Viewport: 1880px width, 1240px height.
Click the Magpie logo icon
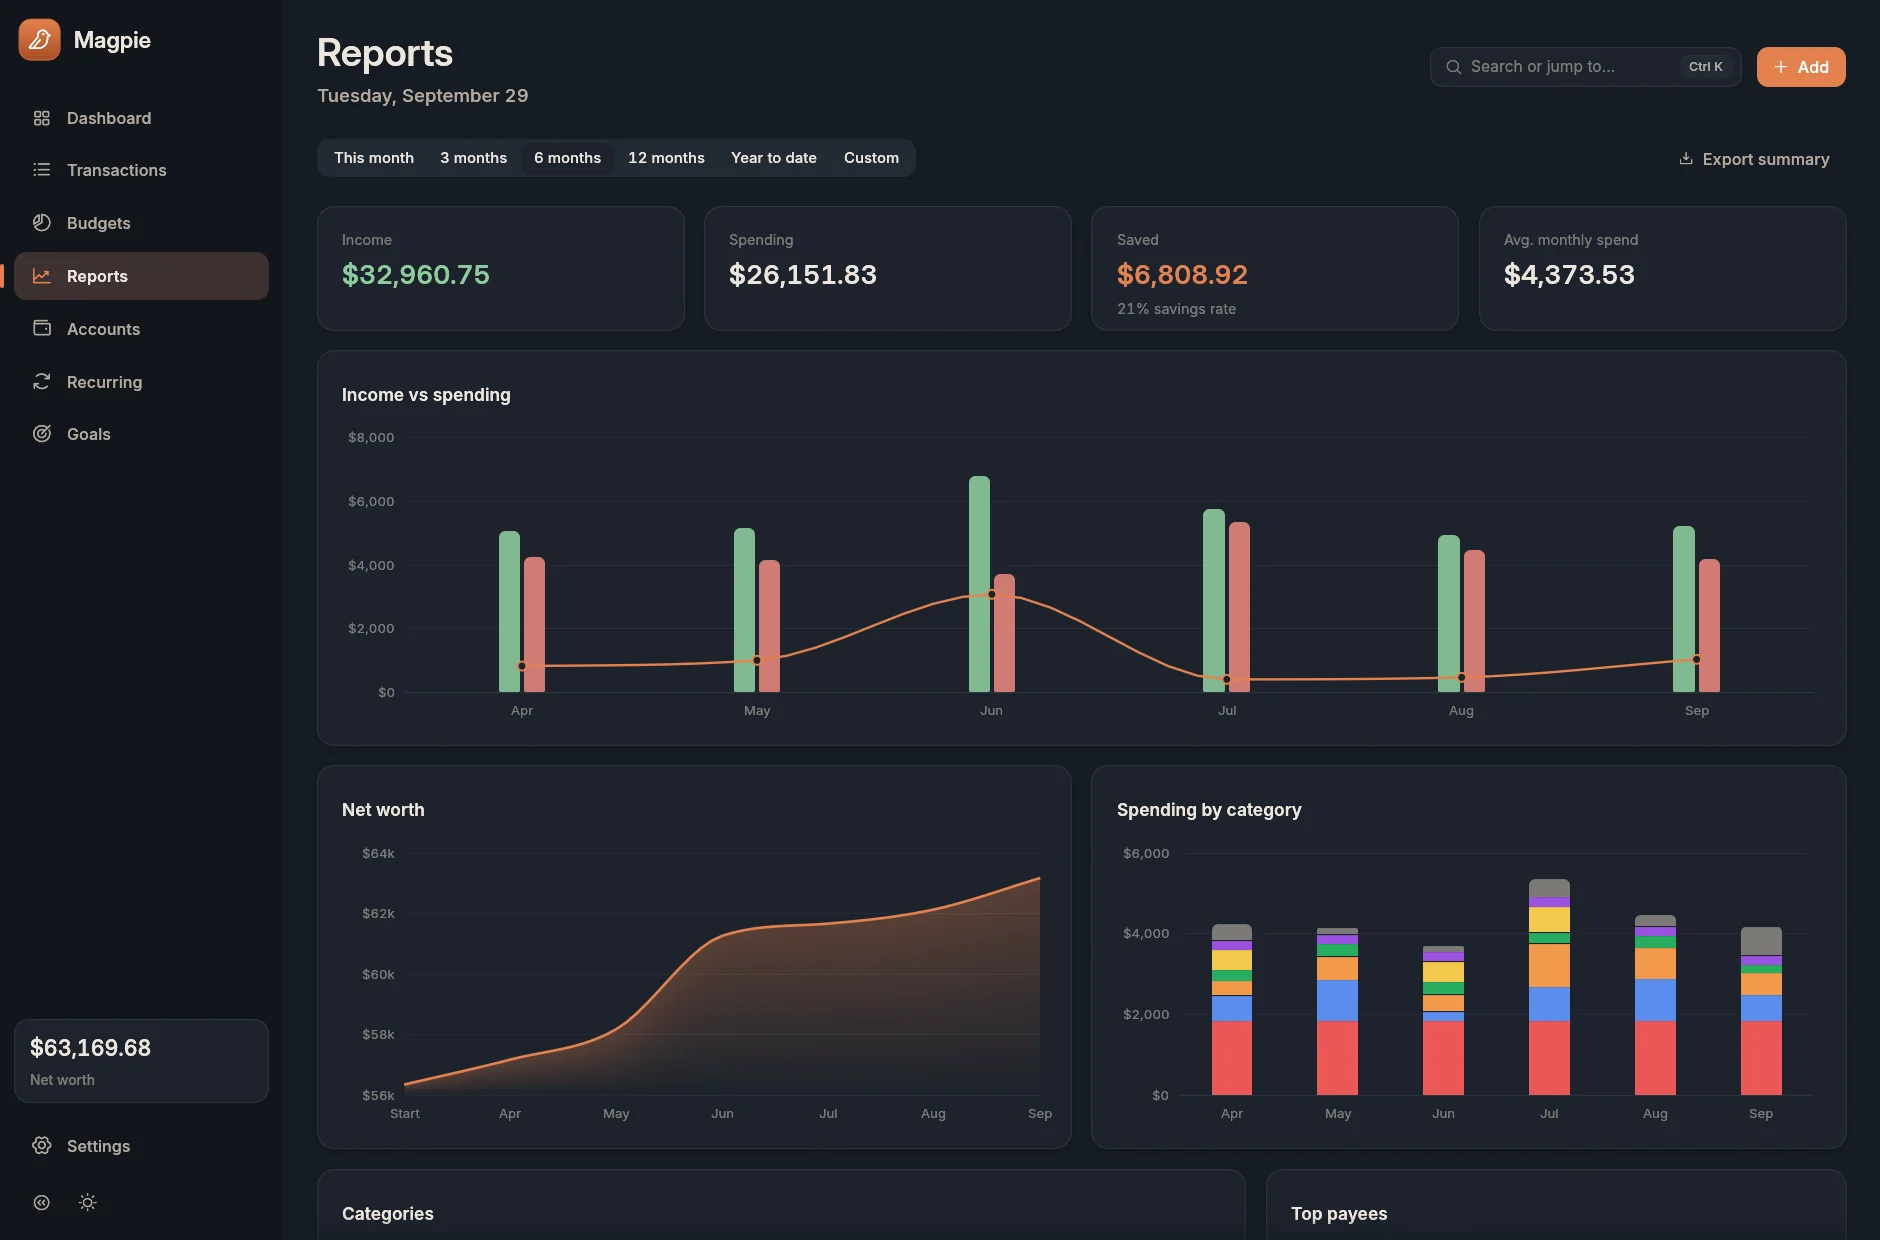(x=40, y=40)
